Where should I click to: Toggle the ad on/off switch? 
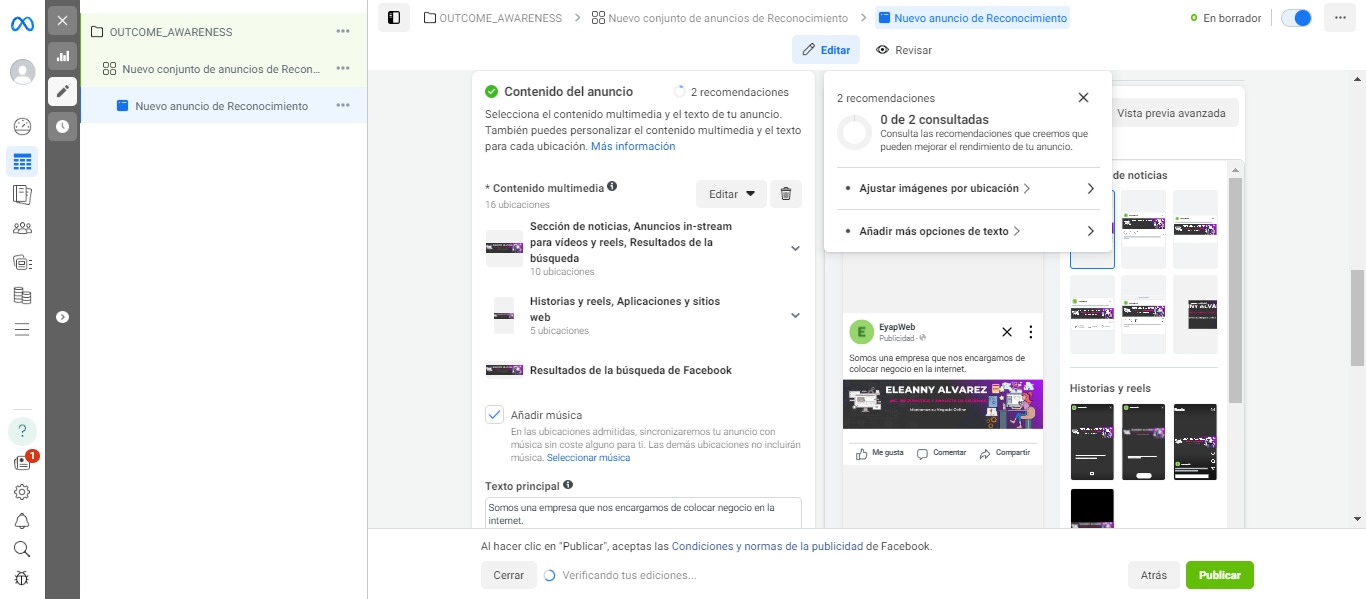[1296, 18]
